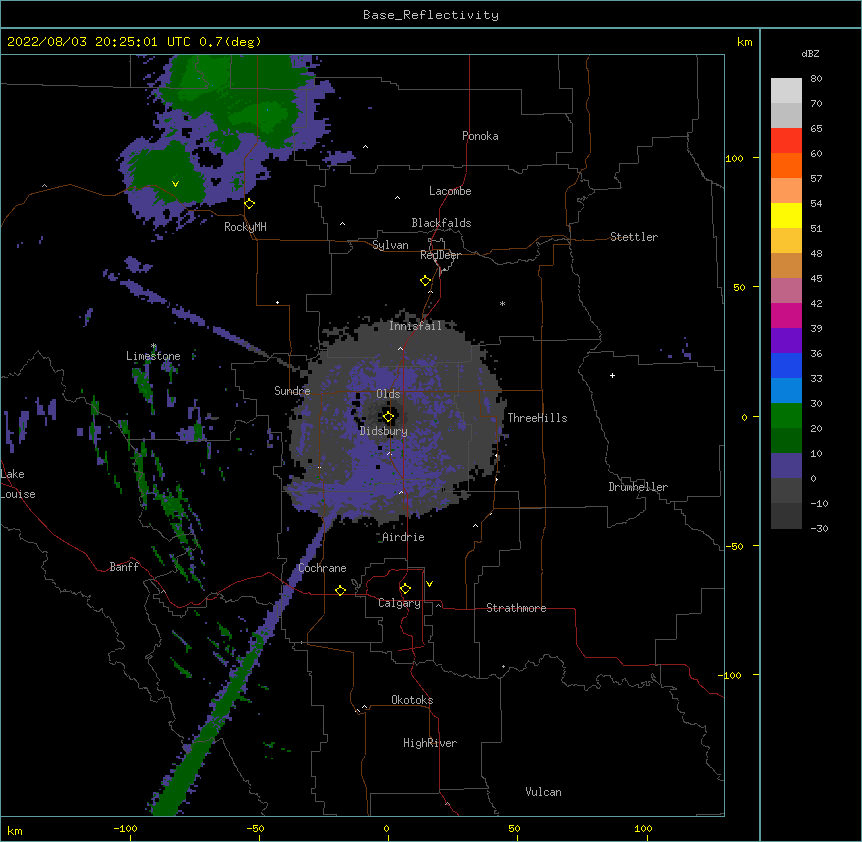This screenshot has width=862, height=842.
Task: Click the Banff label
Action: point(124,567)
